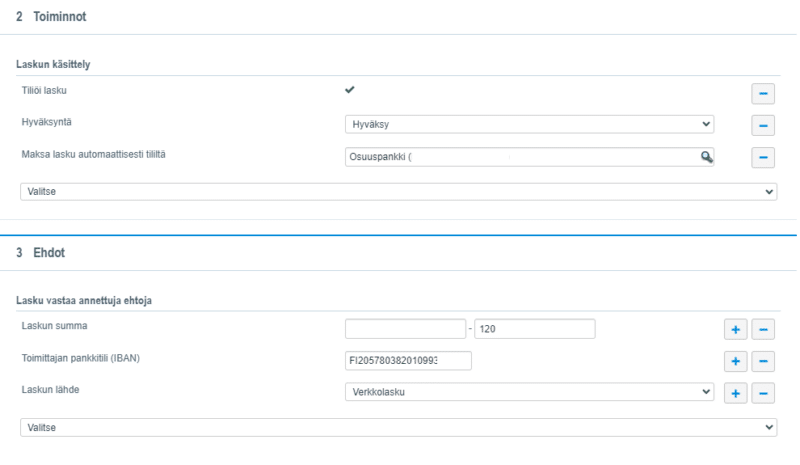800x465 pixels.
Task: Click the IBAN field starting with FI205780
Action: (x=407, y=361)
